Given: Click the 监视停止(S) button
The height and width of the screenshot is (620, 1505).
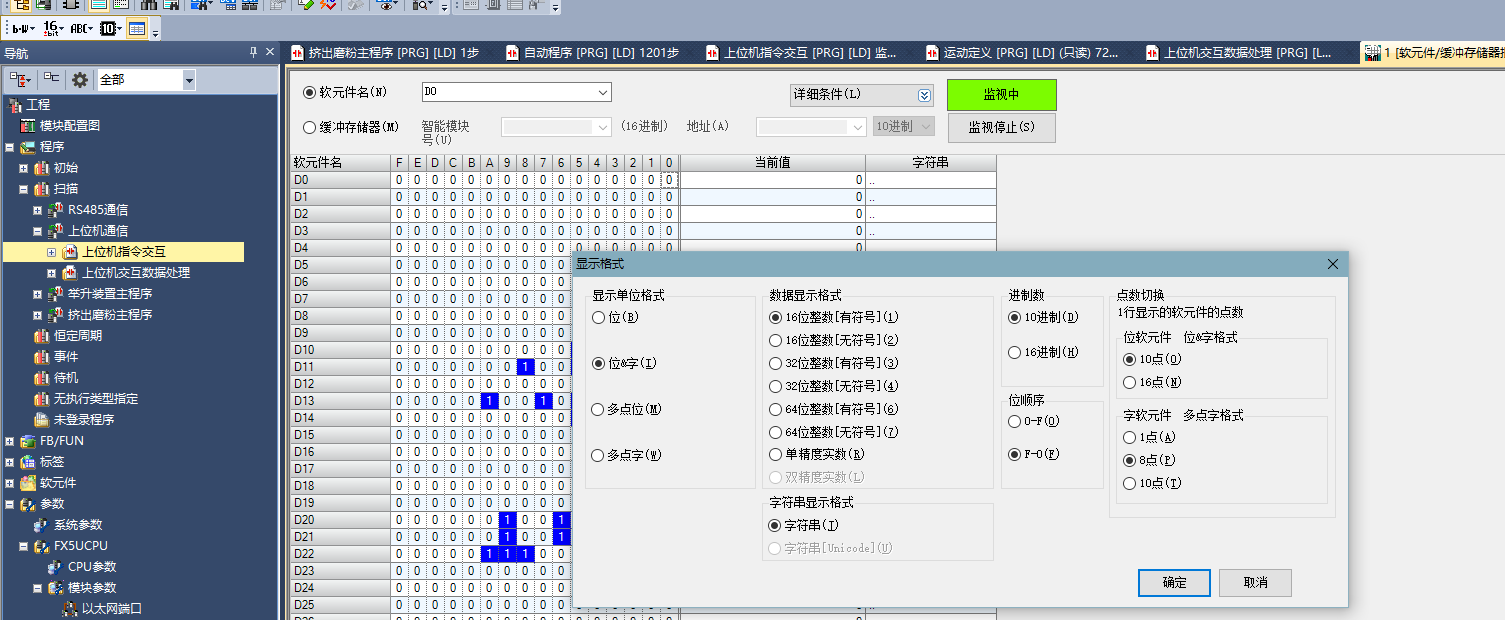Looking at the screenshot, I should (x=1001, y=128).
